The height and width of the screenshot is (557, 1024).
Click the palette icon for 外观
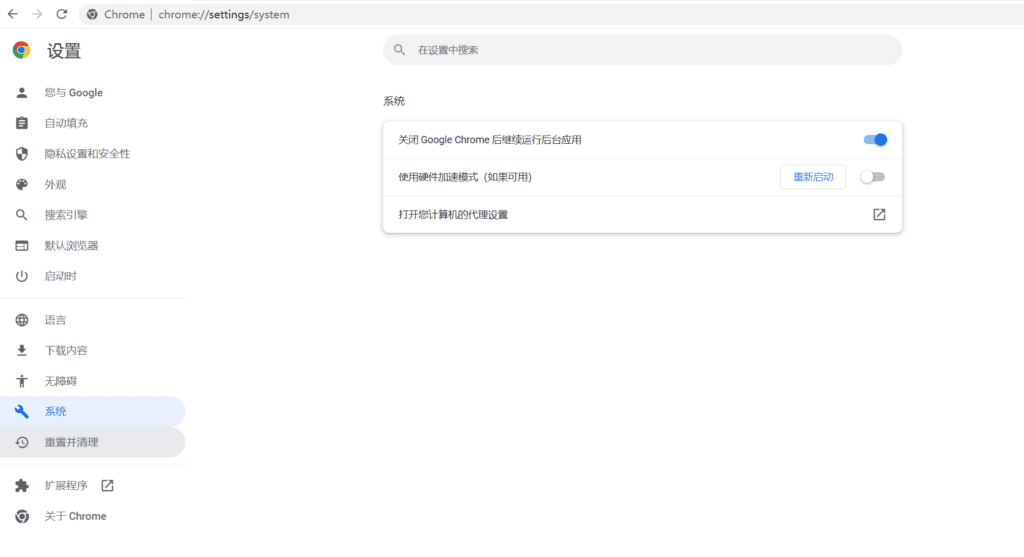click(22, 185)
